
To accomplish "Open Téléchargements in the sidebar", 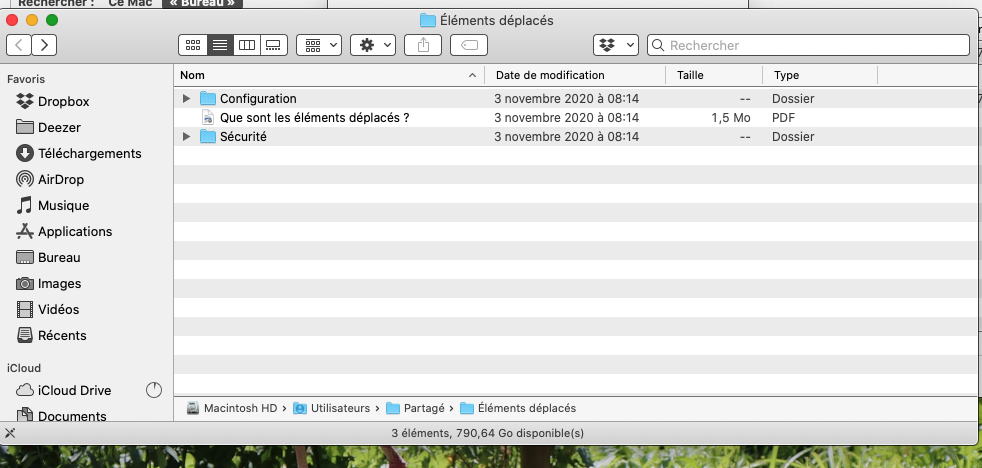I will click(78, 153).
